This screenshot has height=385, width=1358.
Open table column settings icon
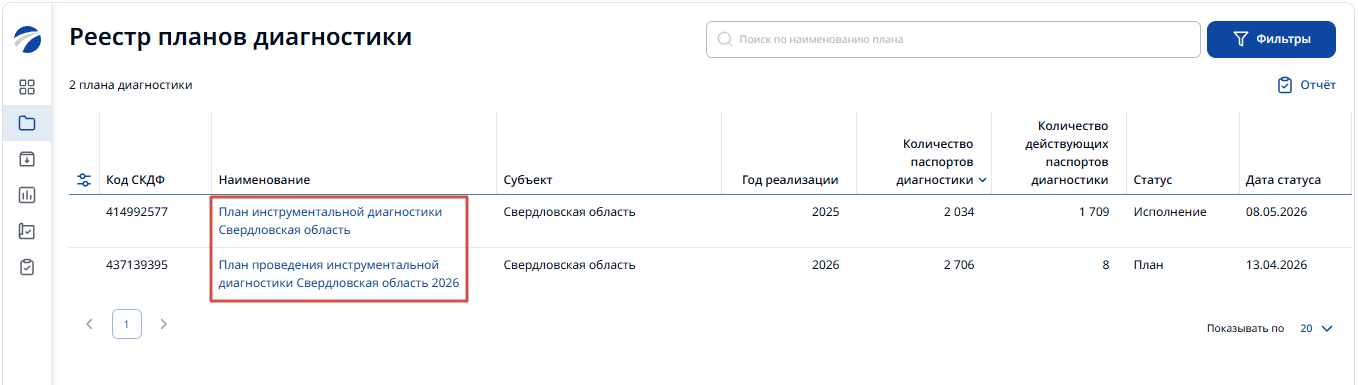(x=84, y=180)
